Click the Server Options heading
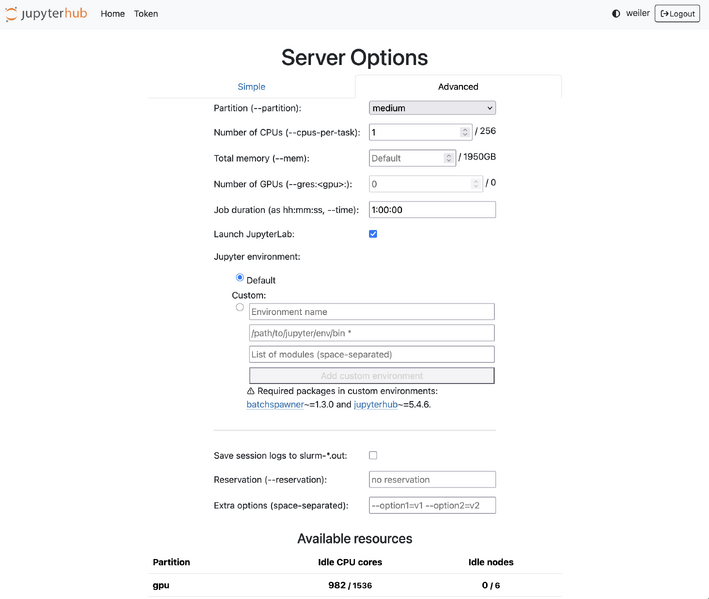This screenshot has height=599, width=709. (x=354, y=58)
